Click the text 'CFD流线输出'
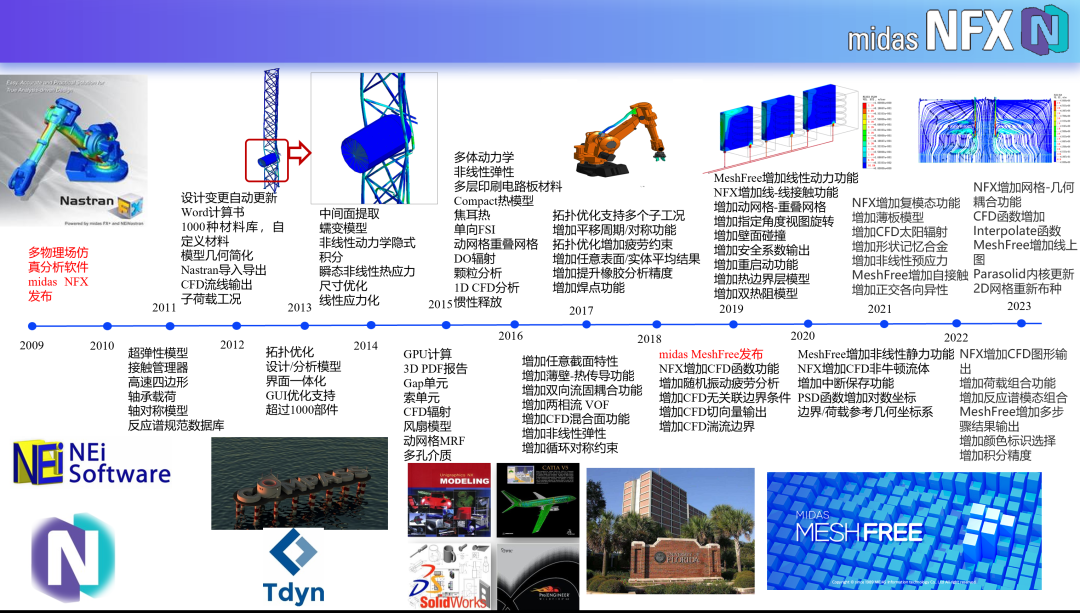 pyautogui.click(x=217, y=284)
